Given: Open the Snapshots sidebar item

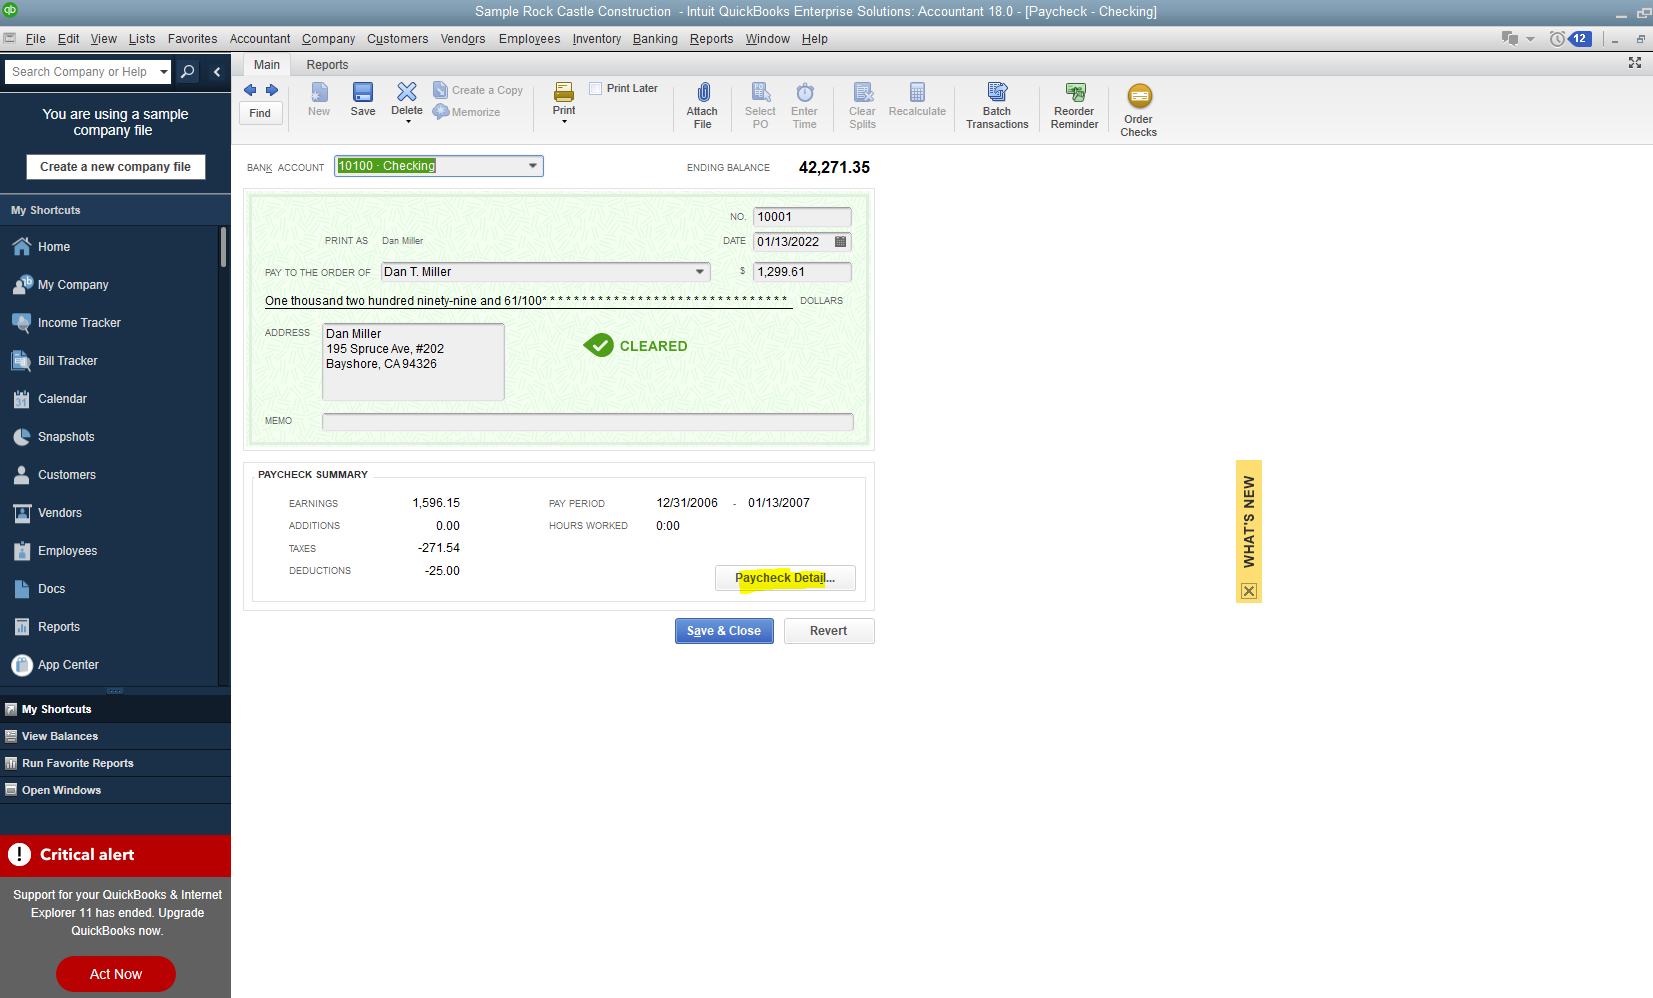Looking at the screenshot, I should [67, 437].
